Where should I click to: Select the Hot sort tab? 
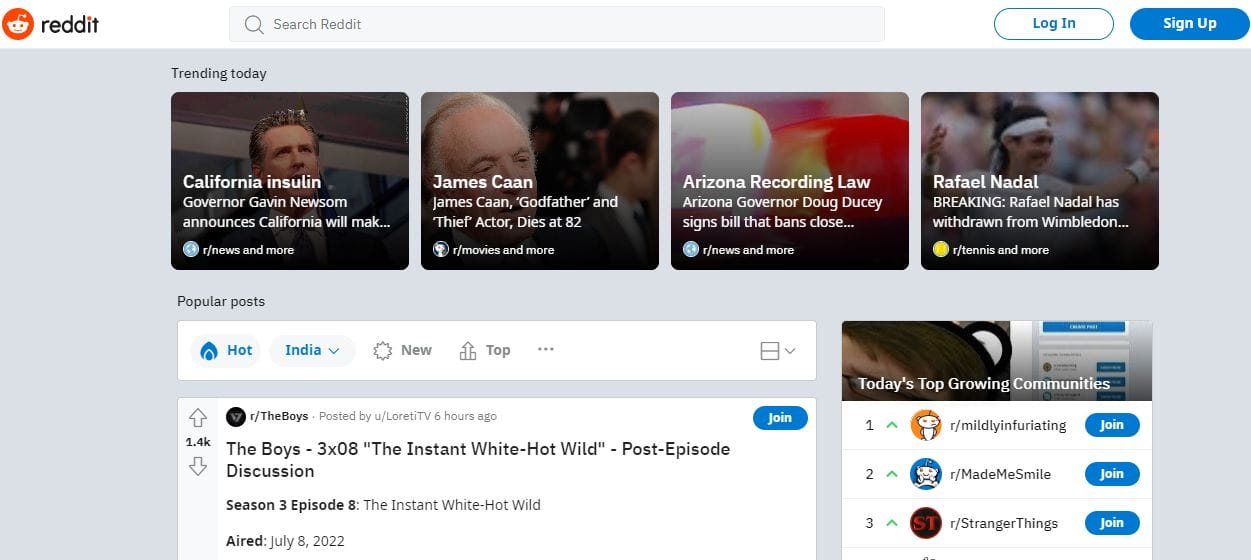(x=226, y=351)
